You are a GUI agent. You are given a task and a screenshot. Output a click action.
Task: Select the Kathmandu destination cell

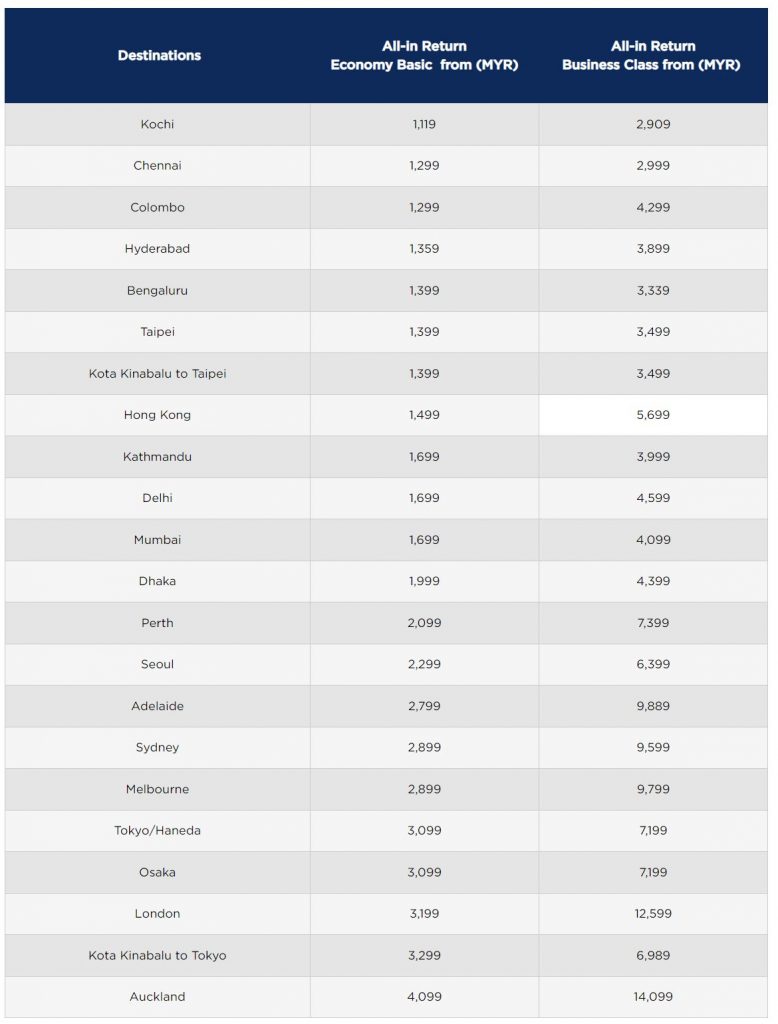[x=157, y=457]
